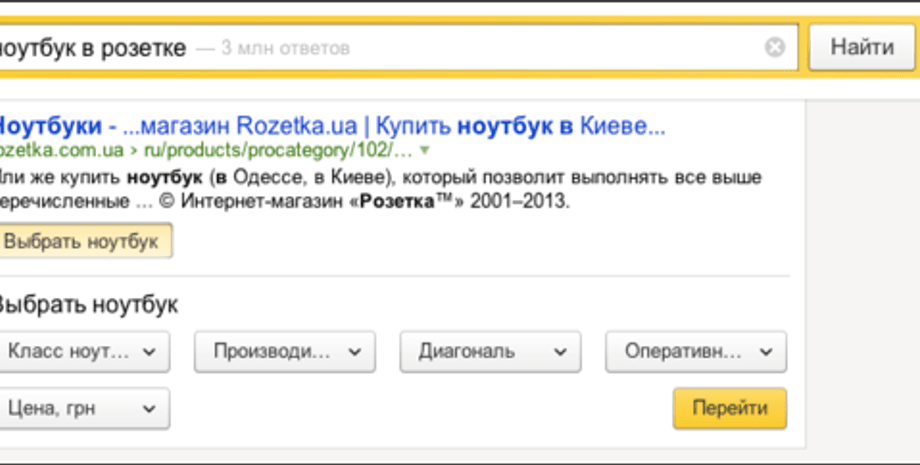Click the green arrow next to result URL
Image resolution: width=920 pixels, height=465 pixels.
pyautogui.click(x=424, y=151)
